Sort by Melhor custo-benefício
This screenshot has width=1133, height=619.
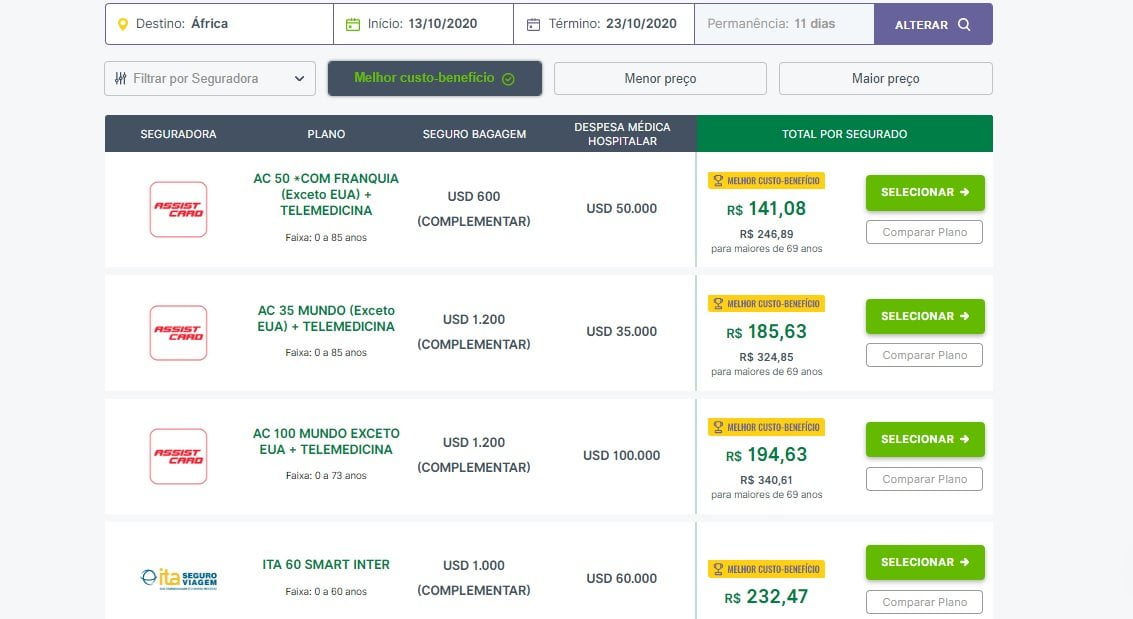[435, 78]
